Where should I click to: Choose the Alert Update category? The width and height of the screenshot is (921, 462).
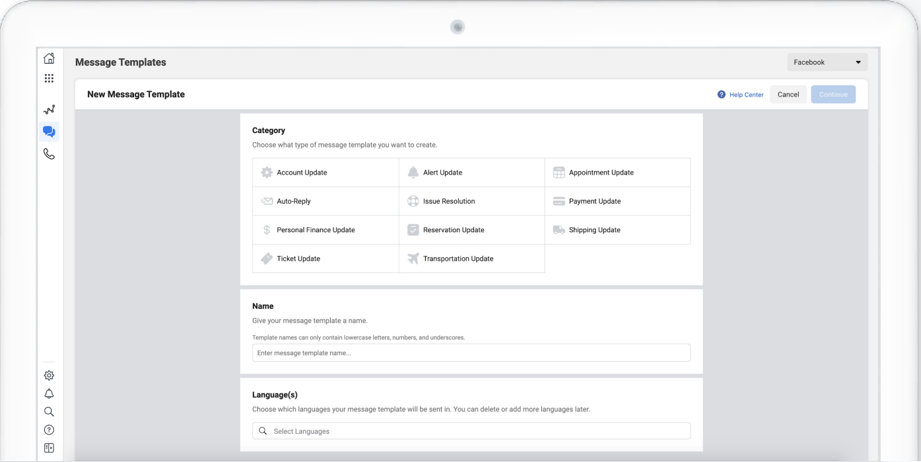coord(472,173)
